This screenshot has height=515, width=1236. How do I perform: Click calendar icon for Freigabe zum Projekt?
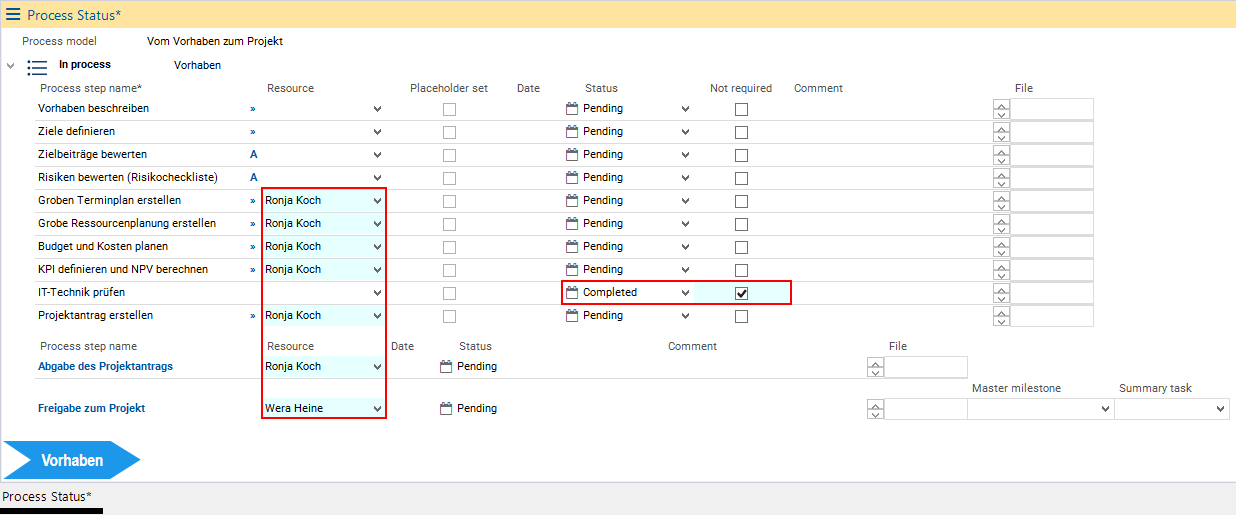coord(446,408)
